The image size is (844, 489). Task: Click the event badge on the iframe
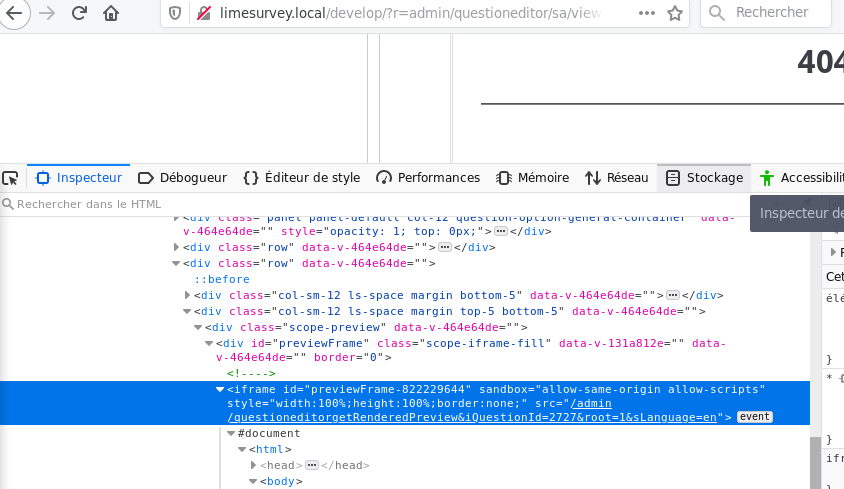(x=754, y=417)
